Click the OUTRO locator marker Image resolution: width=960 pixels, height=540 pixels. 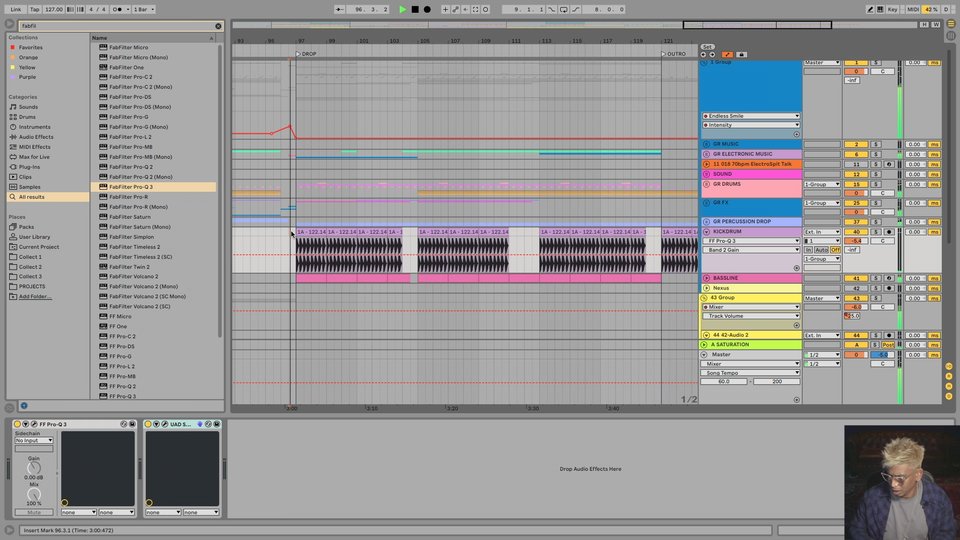tap(673, 54)
